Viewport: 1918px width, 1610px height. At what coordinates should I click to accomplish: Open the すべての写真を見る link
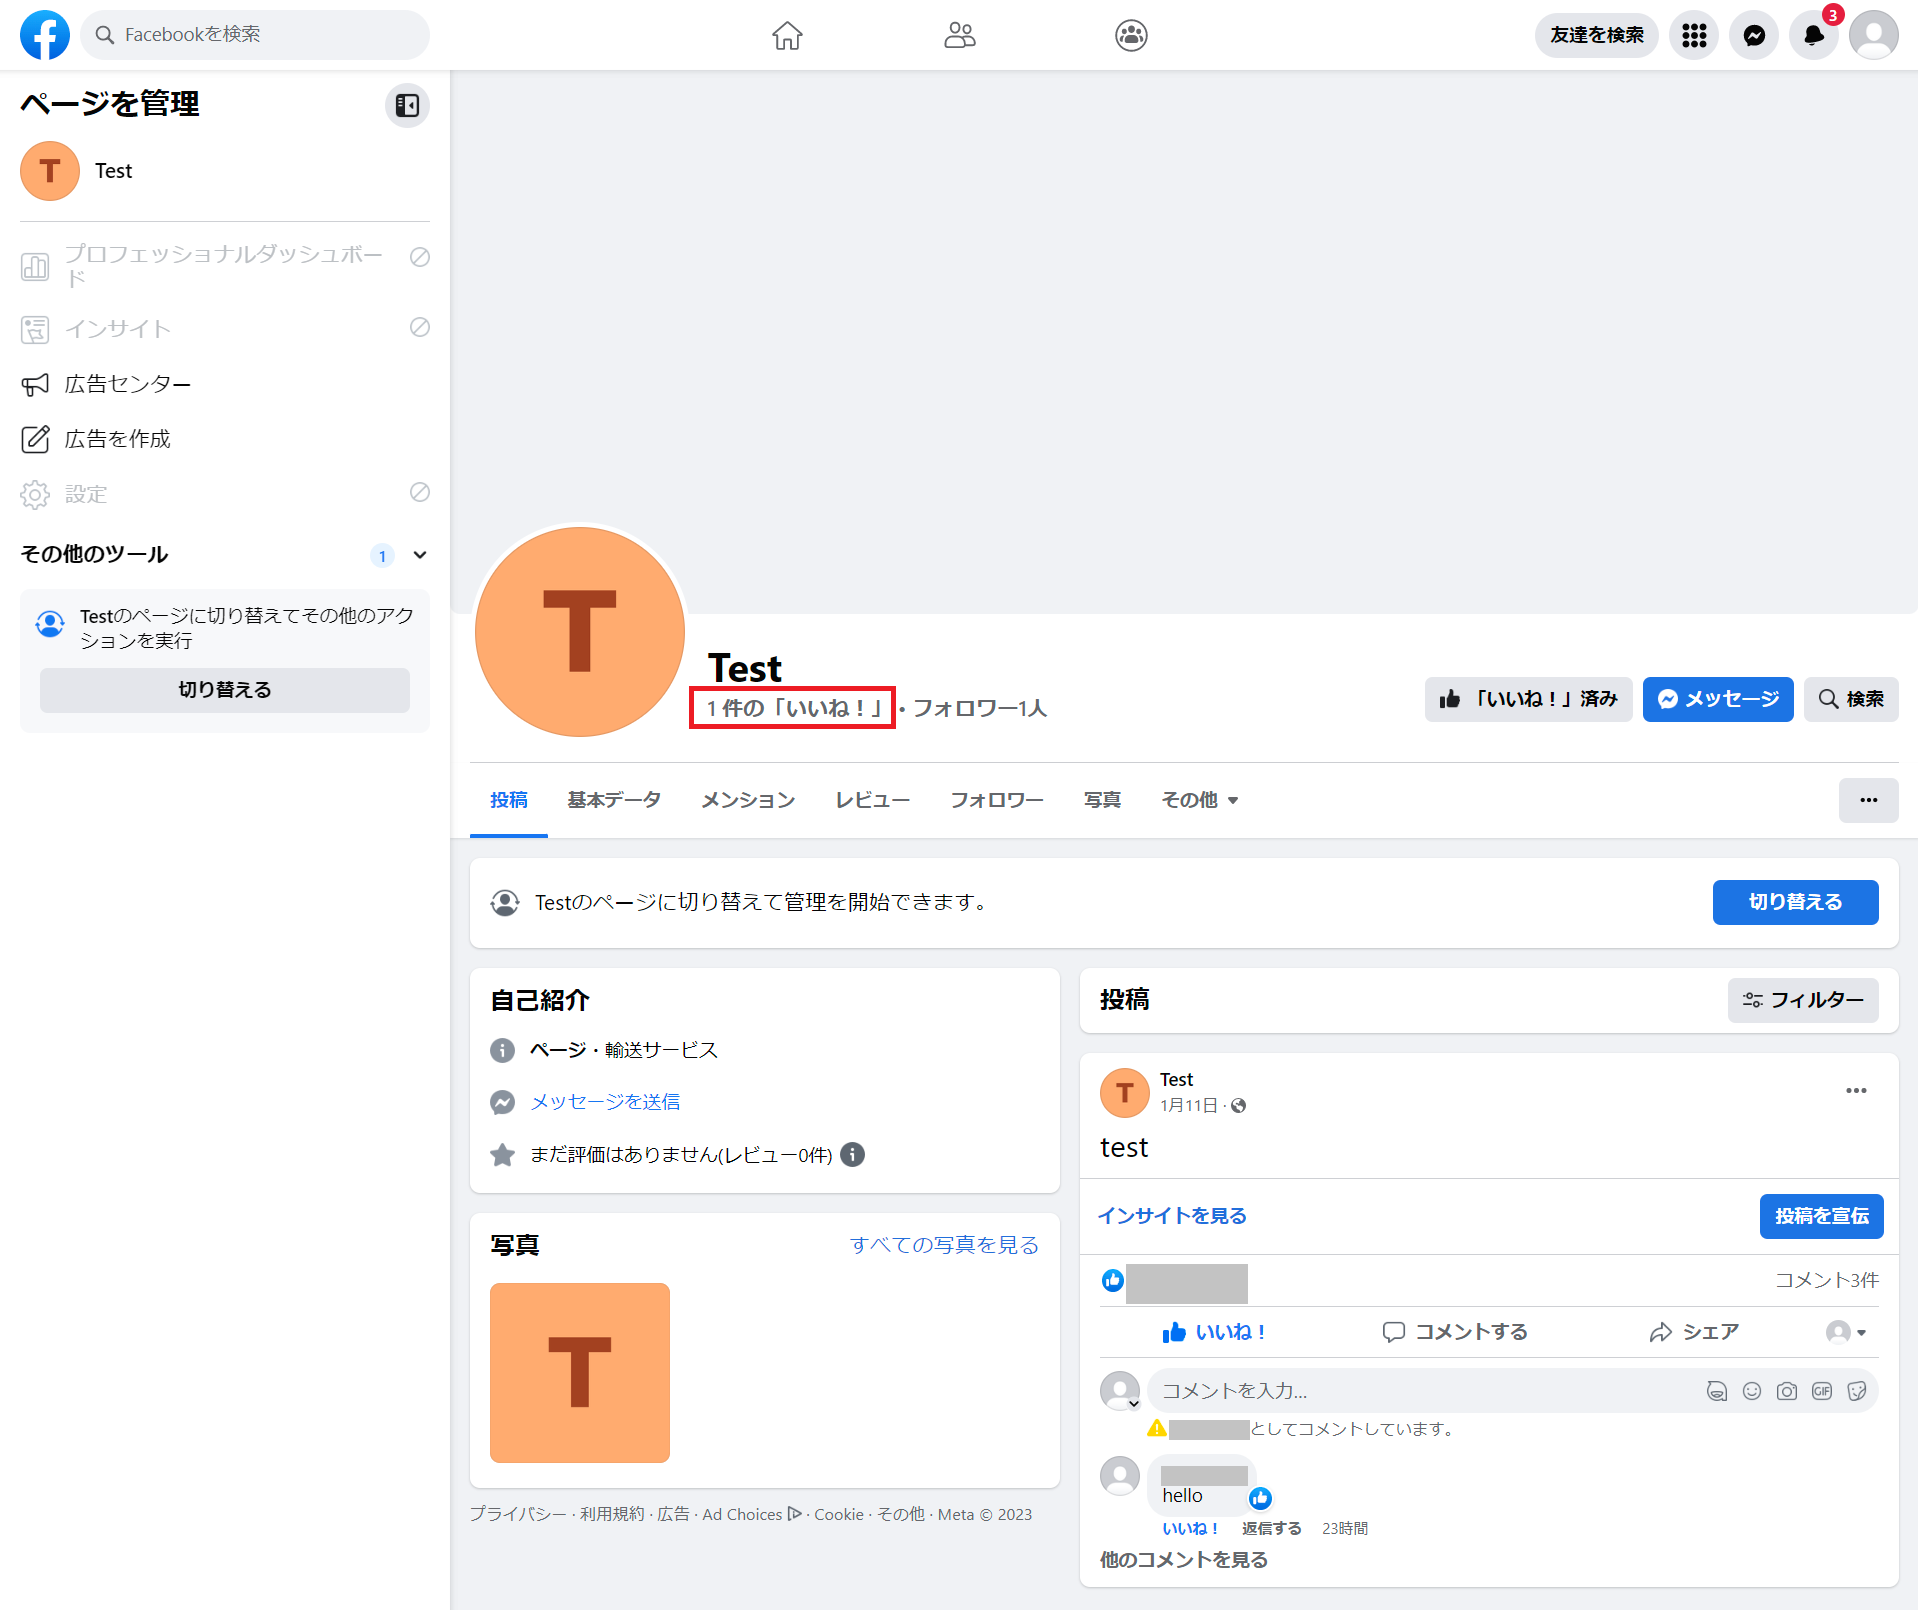point(944,1245)
